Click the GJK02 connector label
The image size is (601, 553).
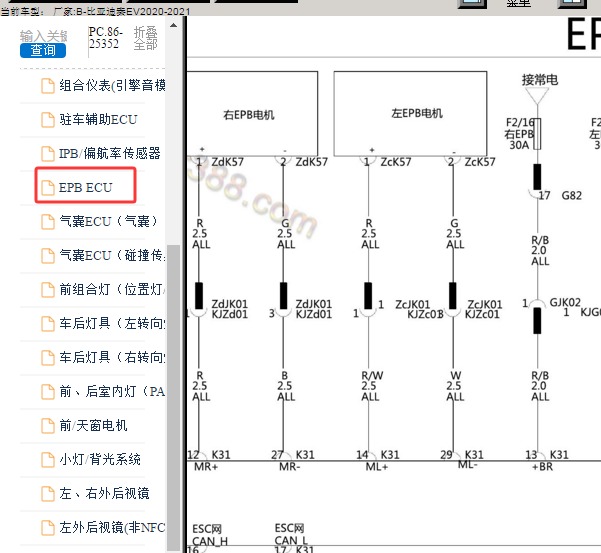565,302
